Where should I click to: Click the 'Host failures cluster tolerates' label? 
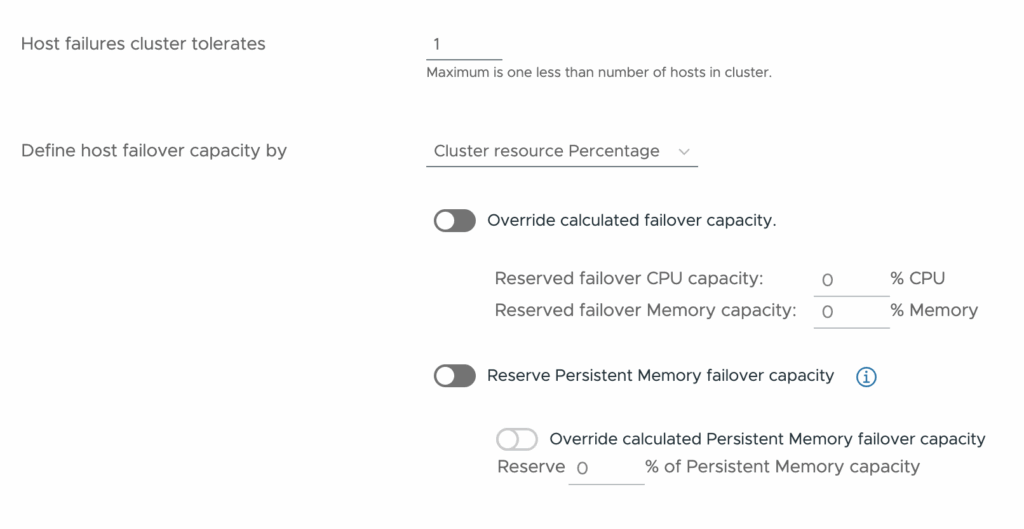(x=143, y=44)
